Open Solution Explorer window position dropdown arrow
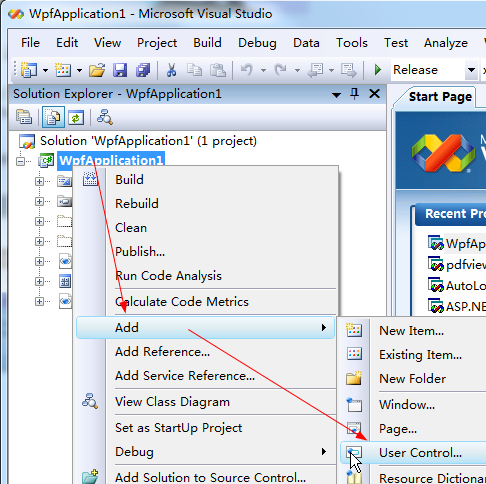486x484 pixels. [336, 95]
